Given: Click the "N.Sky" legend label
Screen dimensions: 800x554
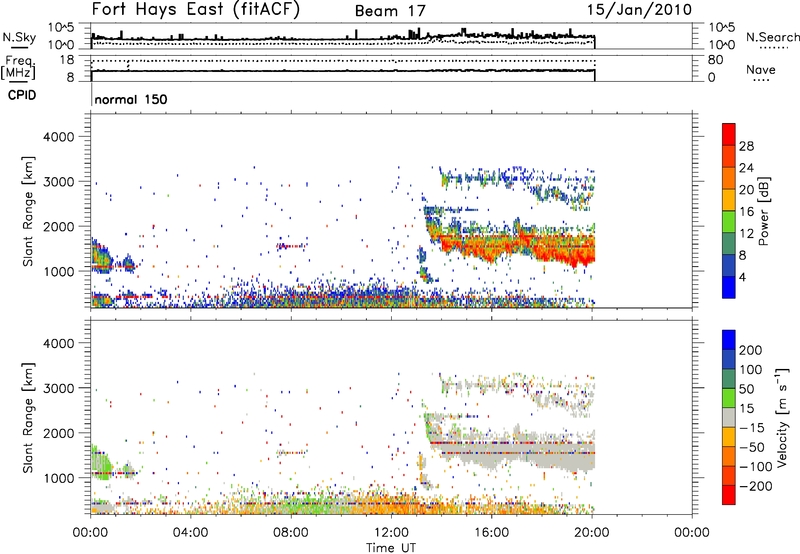Looking at the screenshot, I should (x=19, y=37).
